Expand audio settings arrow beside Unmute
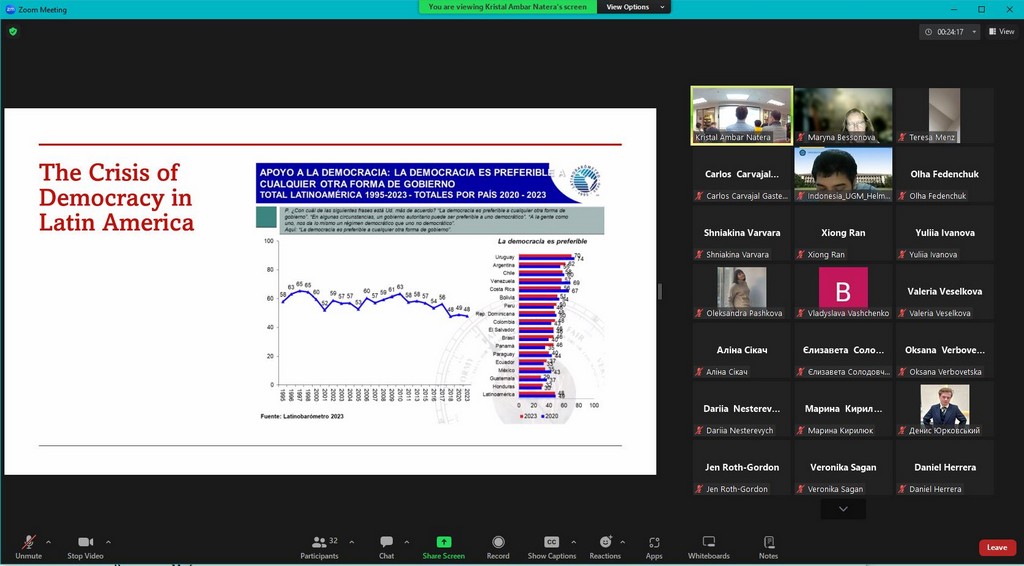Screen dimensions: 1024x566 tap(48, 541)
